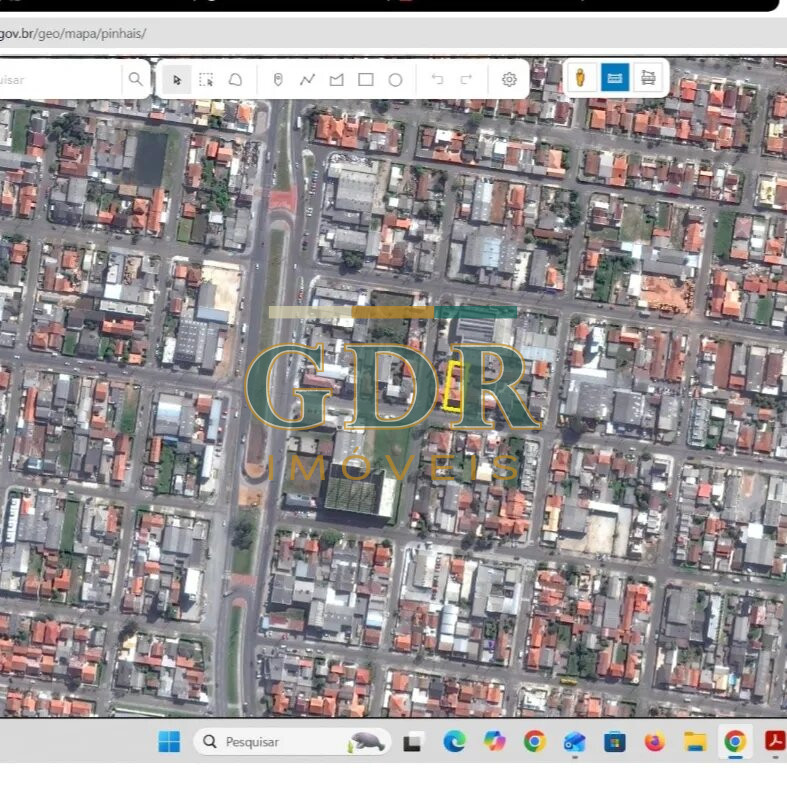The image size is (787, 787).
Task: Open the Windows Start menu
Action: point(169,742)
